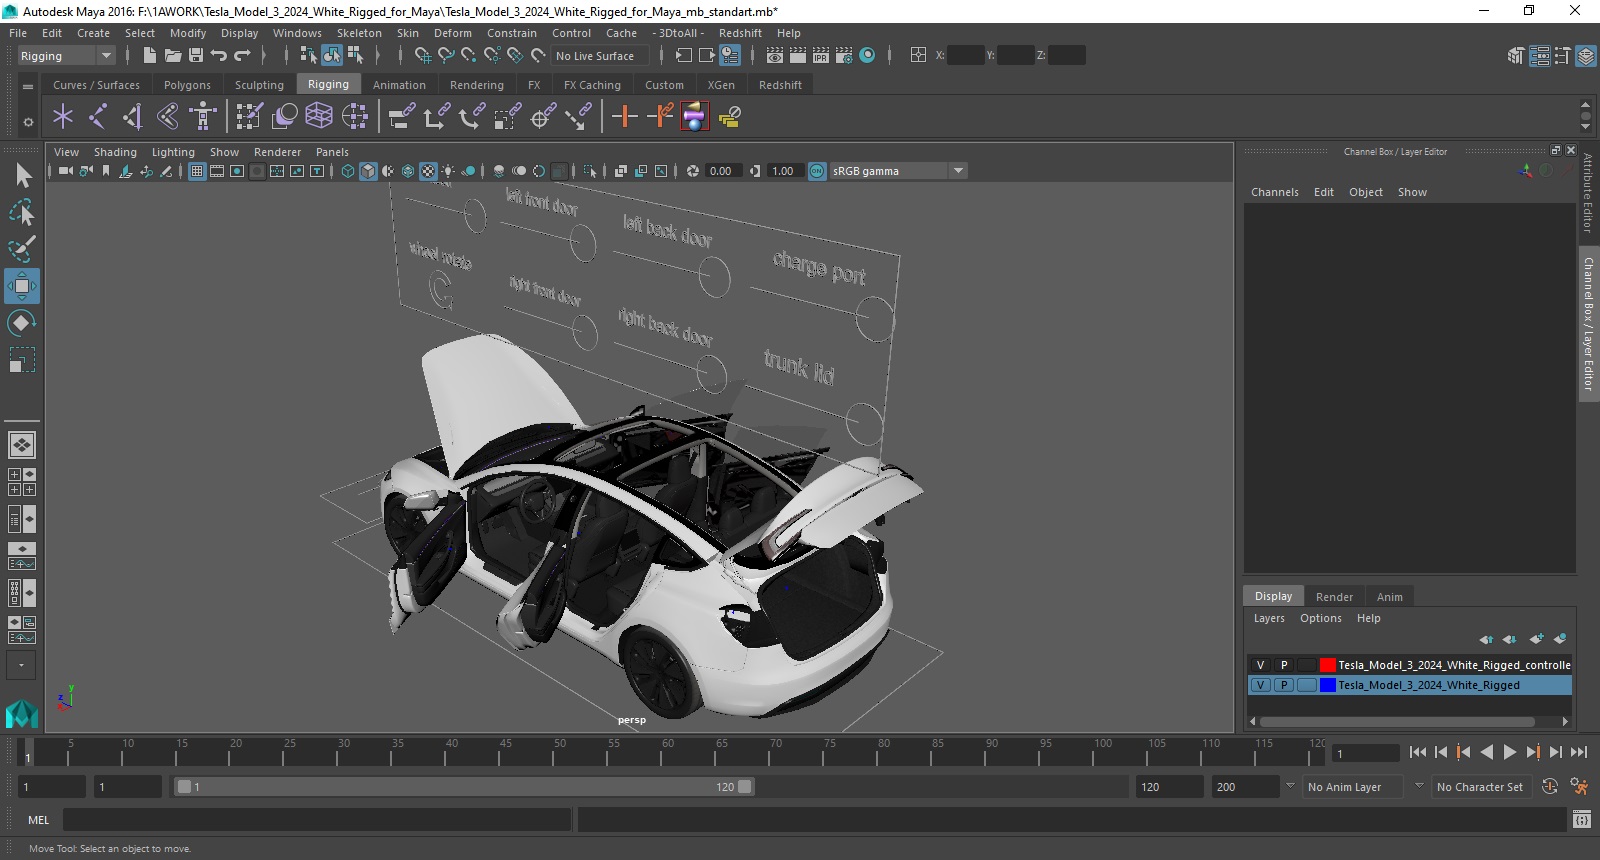Toggle visibility V of Tesla_Model_3_2024_White_Rigged layer
The width and height of the screenshot is (1600, 860).
click(x=1260, y=685)
